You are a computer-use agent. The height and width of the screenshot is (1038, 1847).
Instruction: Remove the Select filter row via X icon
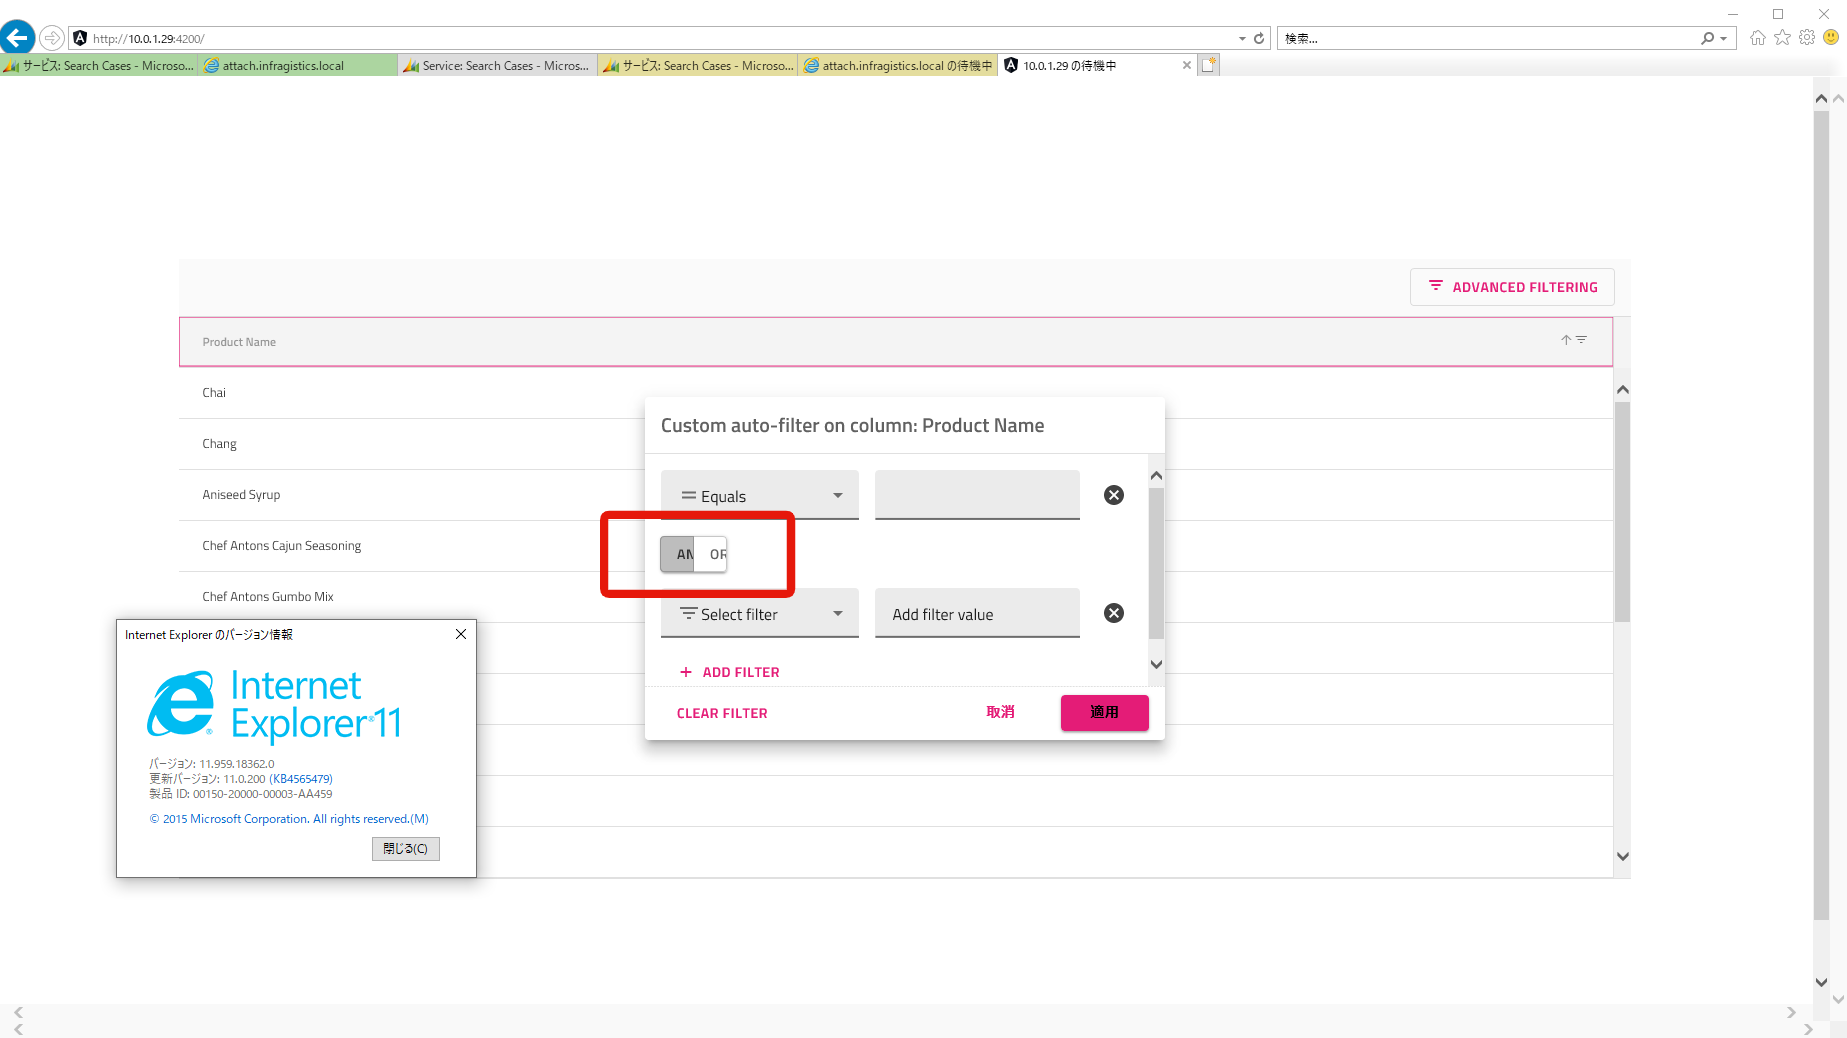pos(1113,613)
